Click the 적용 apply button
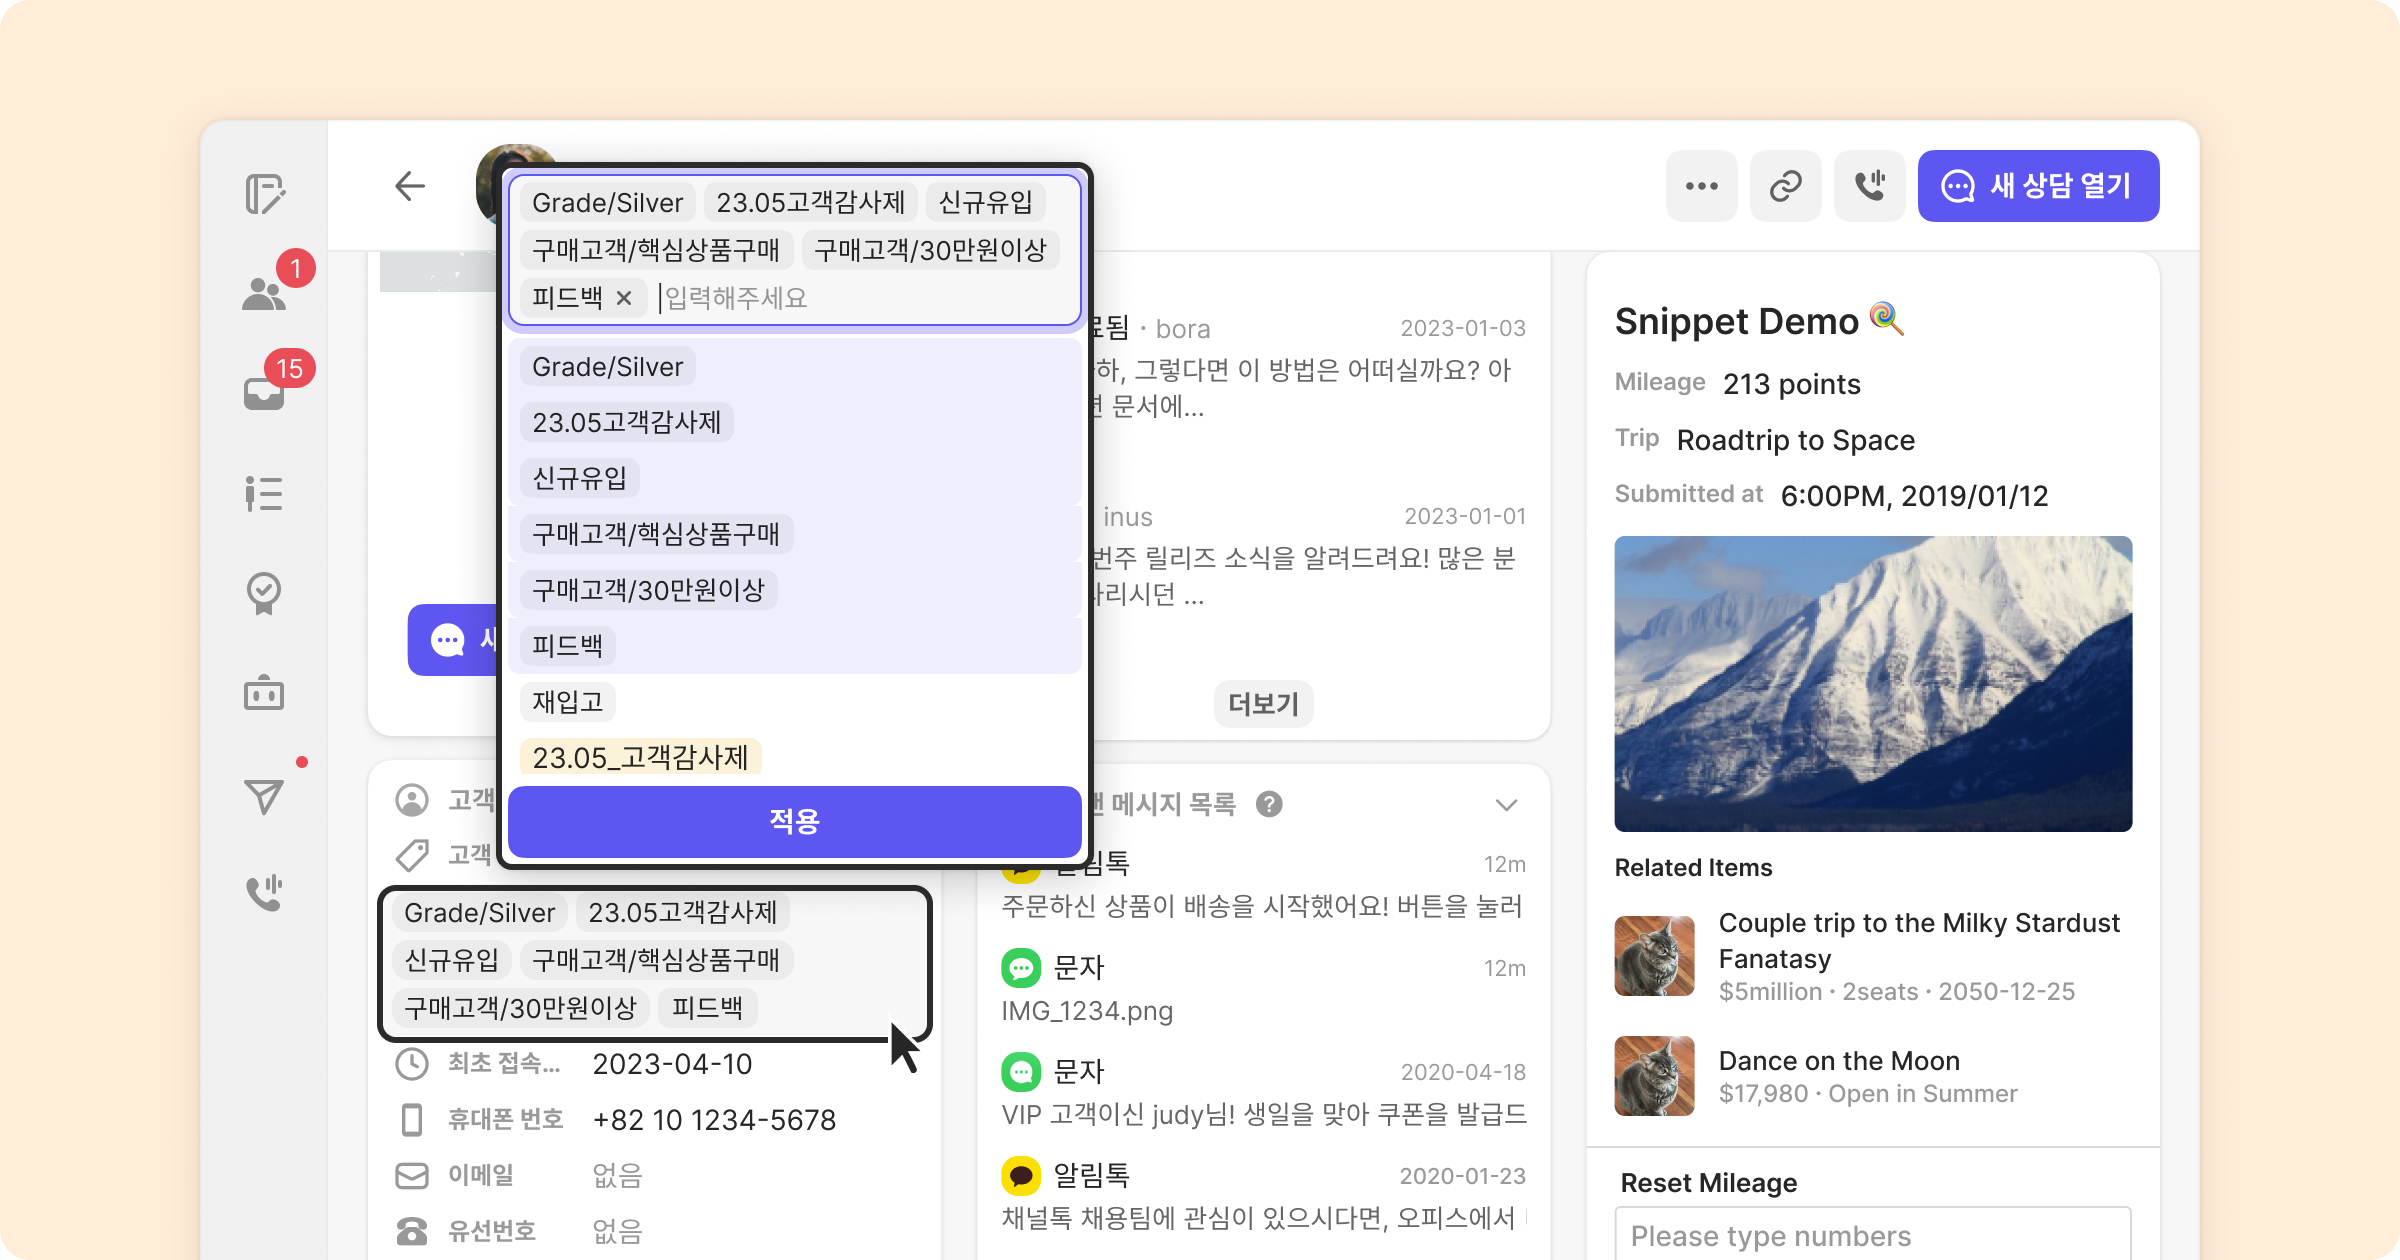 click(794, 821)
